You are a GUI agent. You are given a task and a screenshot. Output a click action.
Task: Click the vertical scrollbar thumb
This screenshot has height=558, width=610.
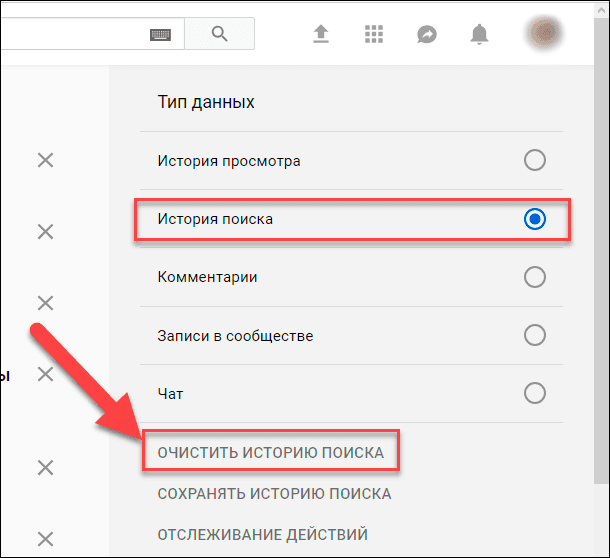[601, 249]
